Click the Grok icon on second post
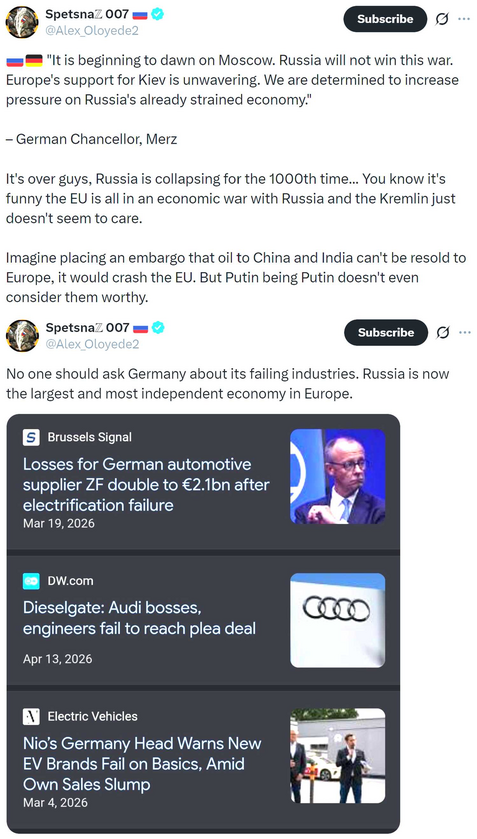 click(443, 333)
